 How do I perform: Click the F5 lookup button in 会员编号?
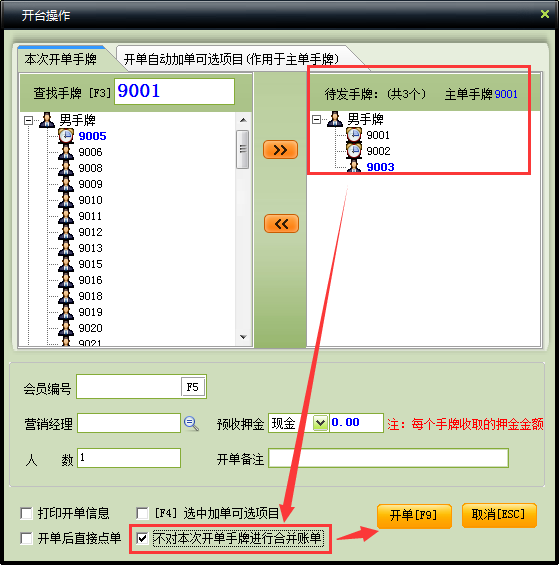coord(193,387)
